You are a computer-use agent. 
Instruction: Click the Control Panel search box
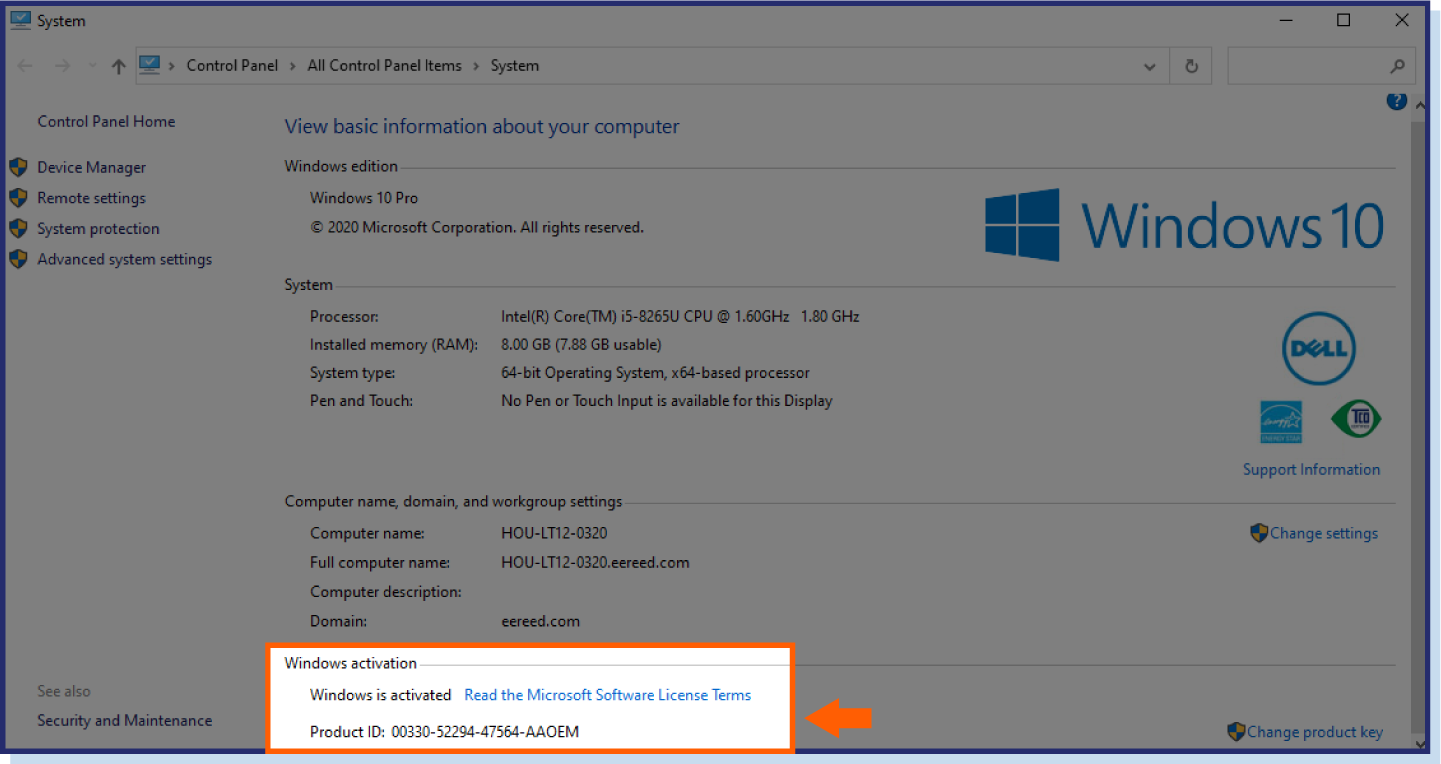point(1321,66)
